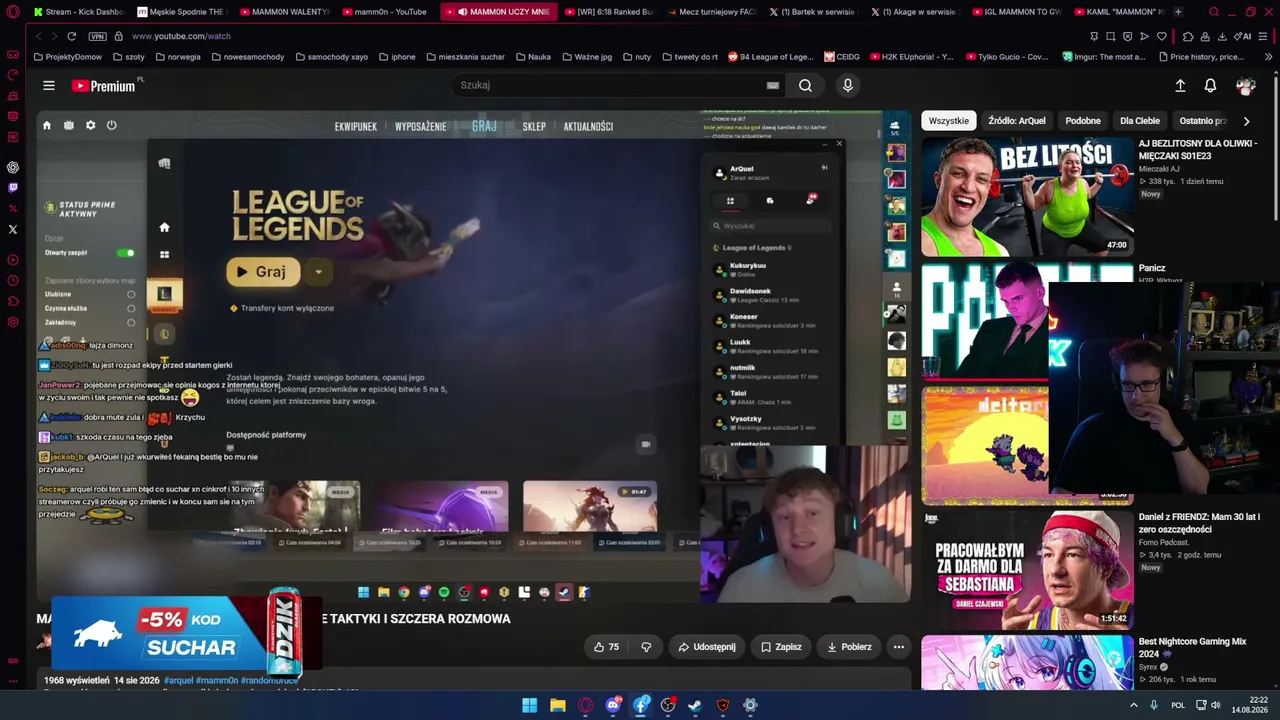Click the youtube.com address bar

[x=180, y=36]
